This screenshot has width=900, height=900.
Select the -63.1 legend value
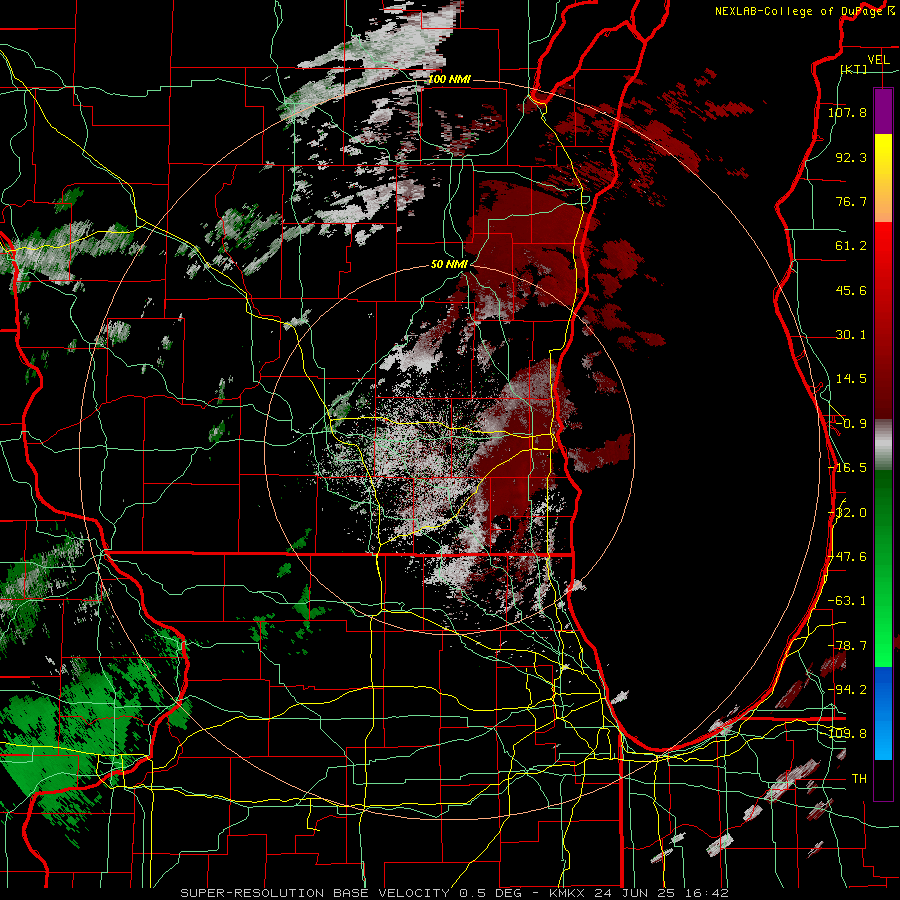pyautogui.click(x=847, y=601)
